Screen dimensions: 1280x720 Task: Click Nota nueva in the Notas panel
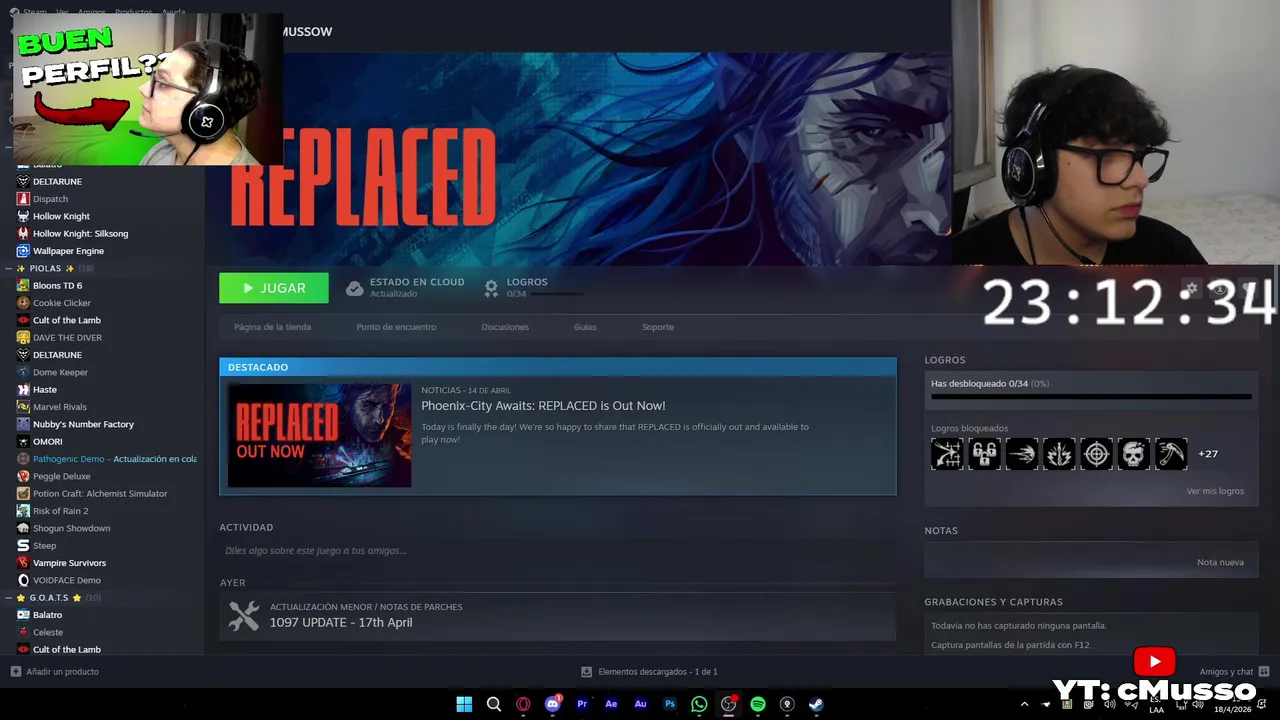click(x=1220, y=562)
